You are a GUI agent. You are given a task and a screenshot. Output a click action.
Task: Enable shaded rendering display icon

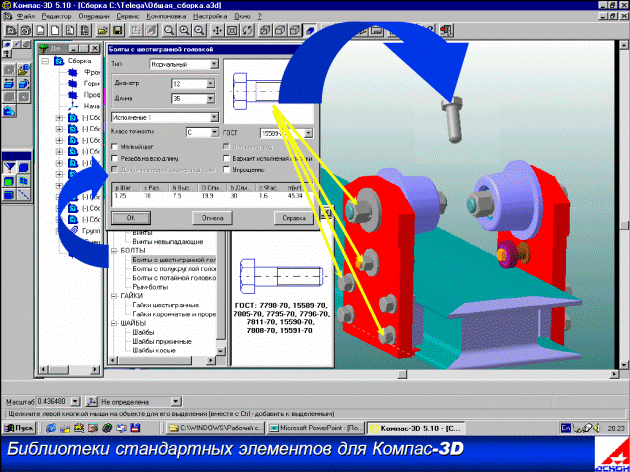(x=310, y=30)
